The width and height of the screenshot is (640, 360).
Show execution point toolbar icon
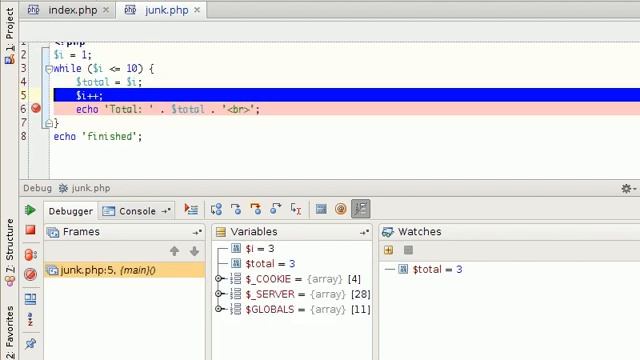point(191,209)
